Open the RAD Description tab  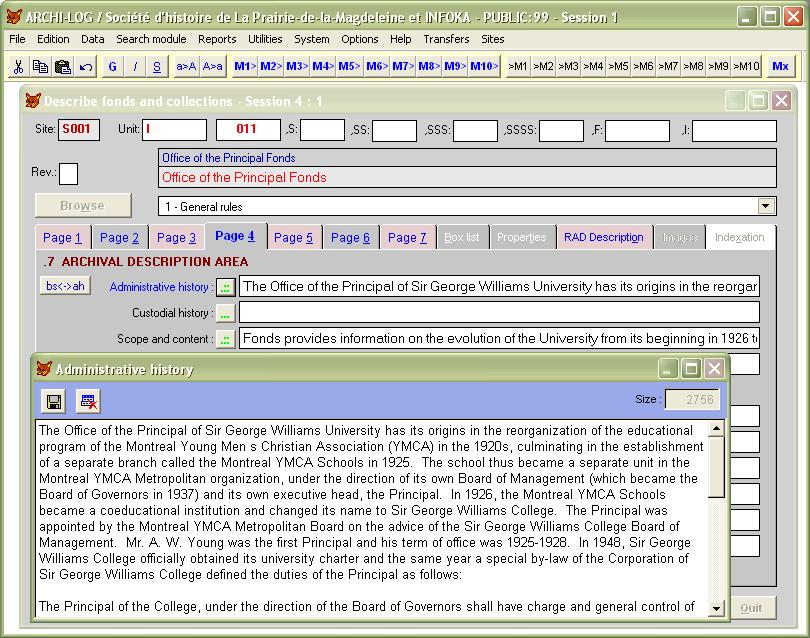[x=603, y=238]
